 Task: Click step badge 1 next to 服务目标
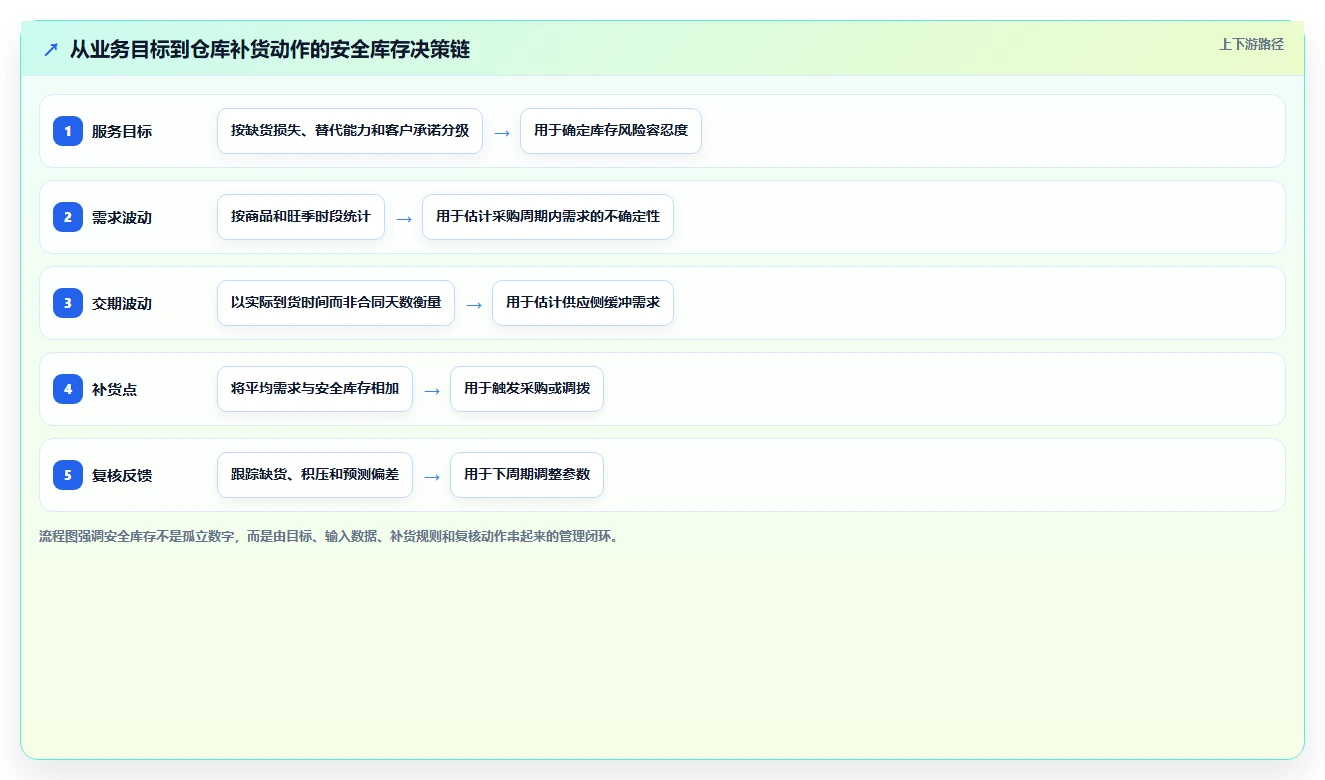pyautogui.click(x=68, y=131)
